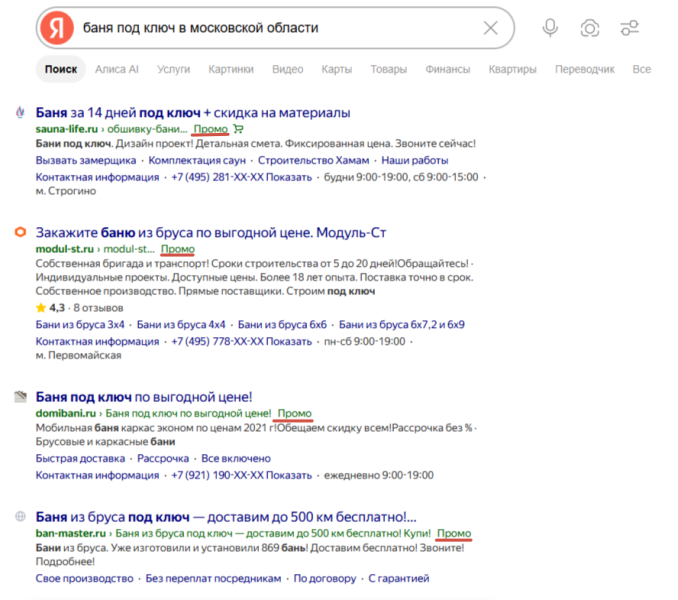This screenshot has height=600, width=678.
Task: Open 'Наши работы' sitelink
Action: point(415,160)
